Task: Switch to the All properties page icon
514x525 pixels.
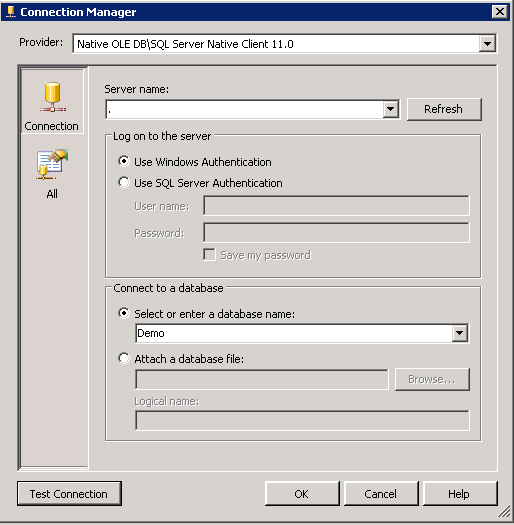Action: [x=52, y=165]
